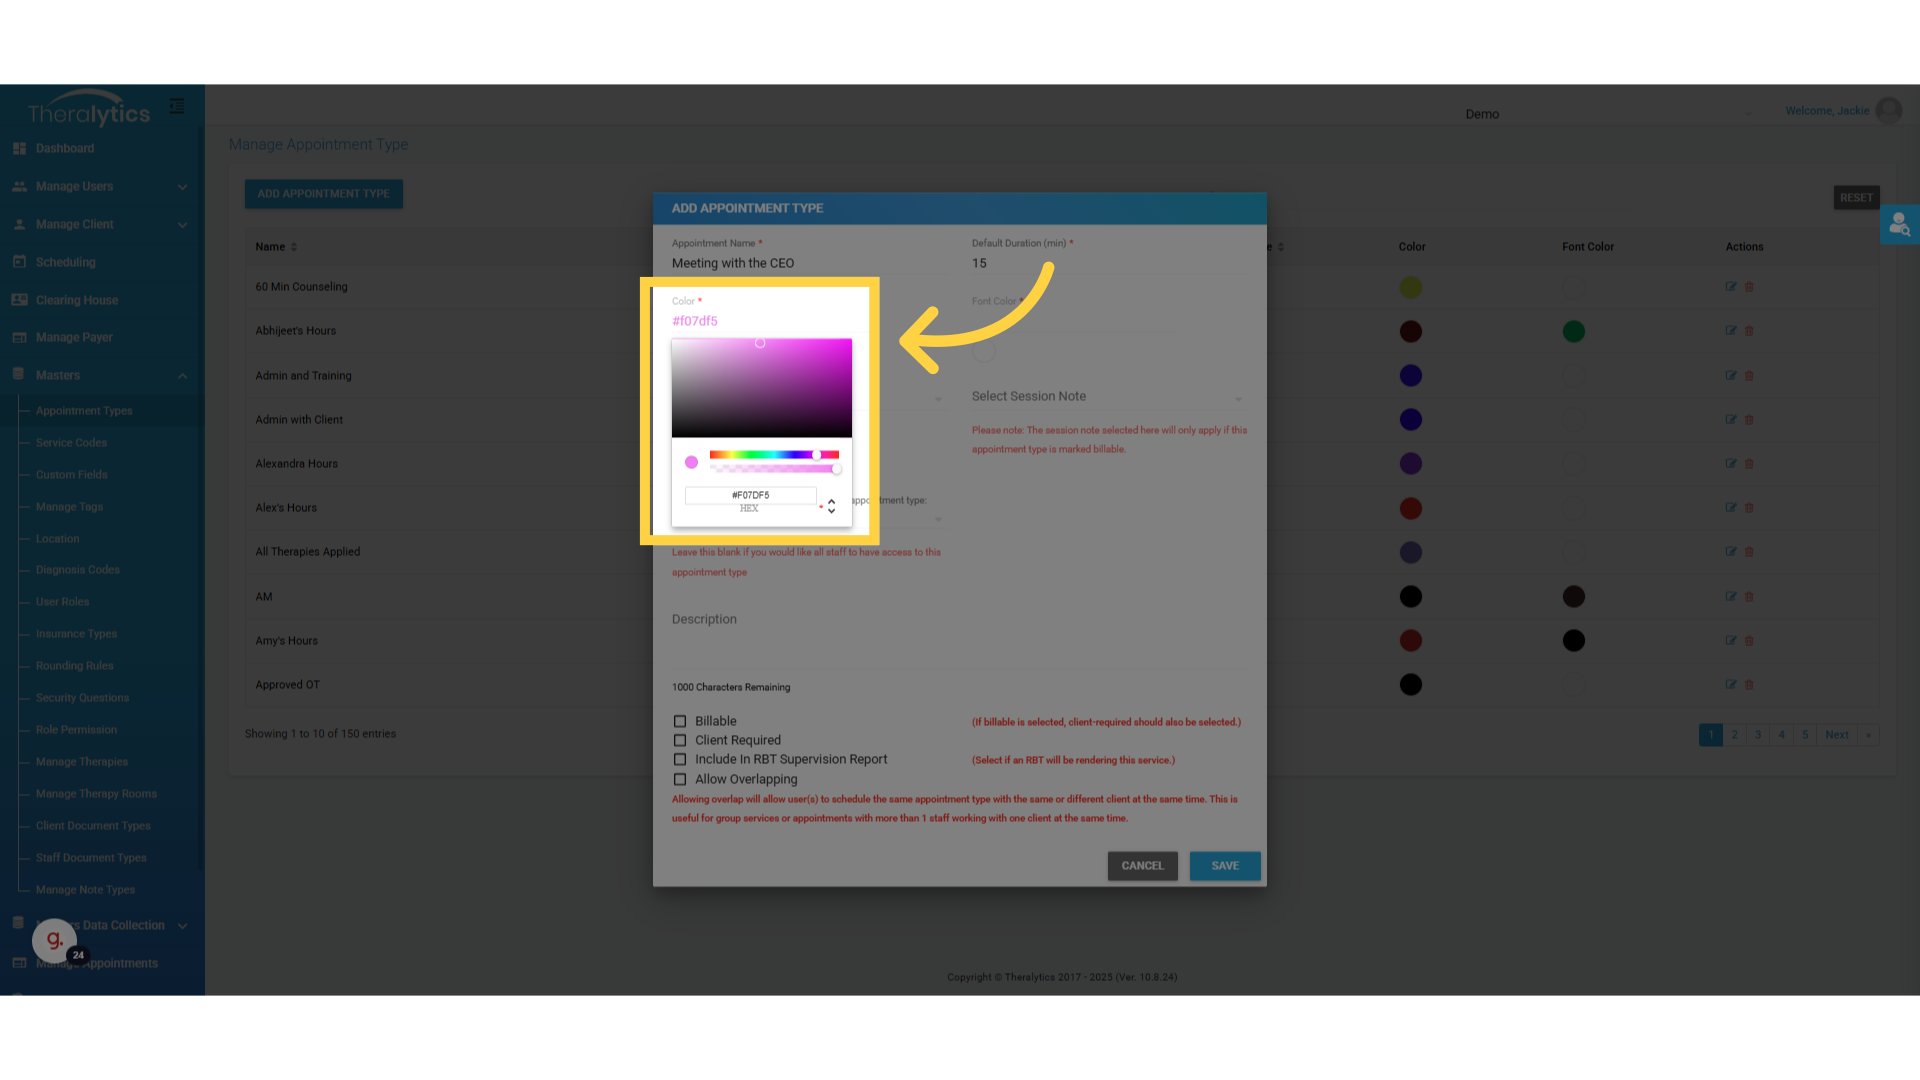Open Service Codes in sidebar
Screen dimensions: 1920x1080
pos(71,443)
